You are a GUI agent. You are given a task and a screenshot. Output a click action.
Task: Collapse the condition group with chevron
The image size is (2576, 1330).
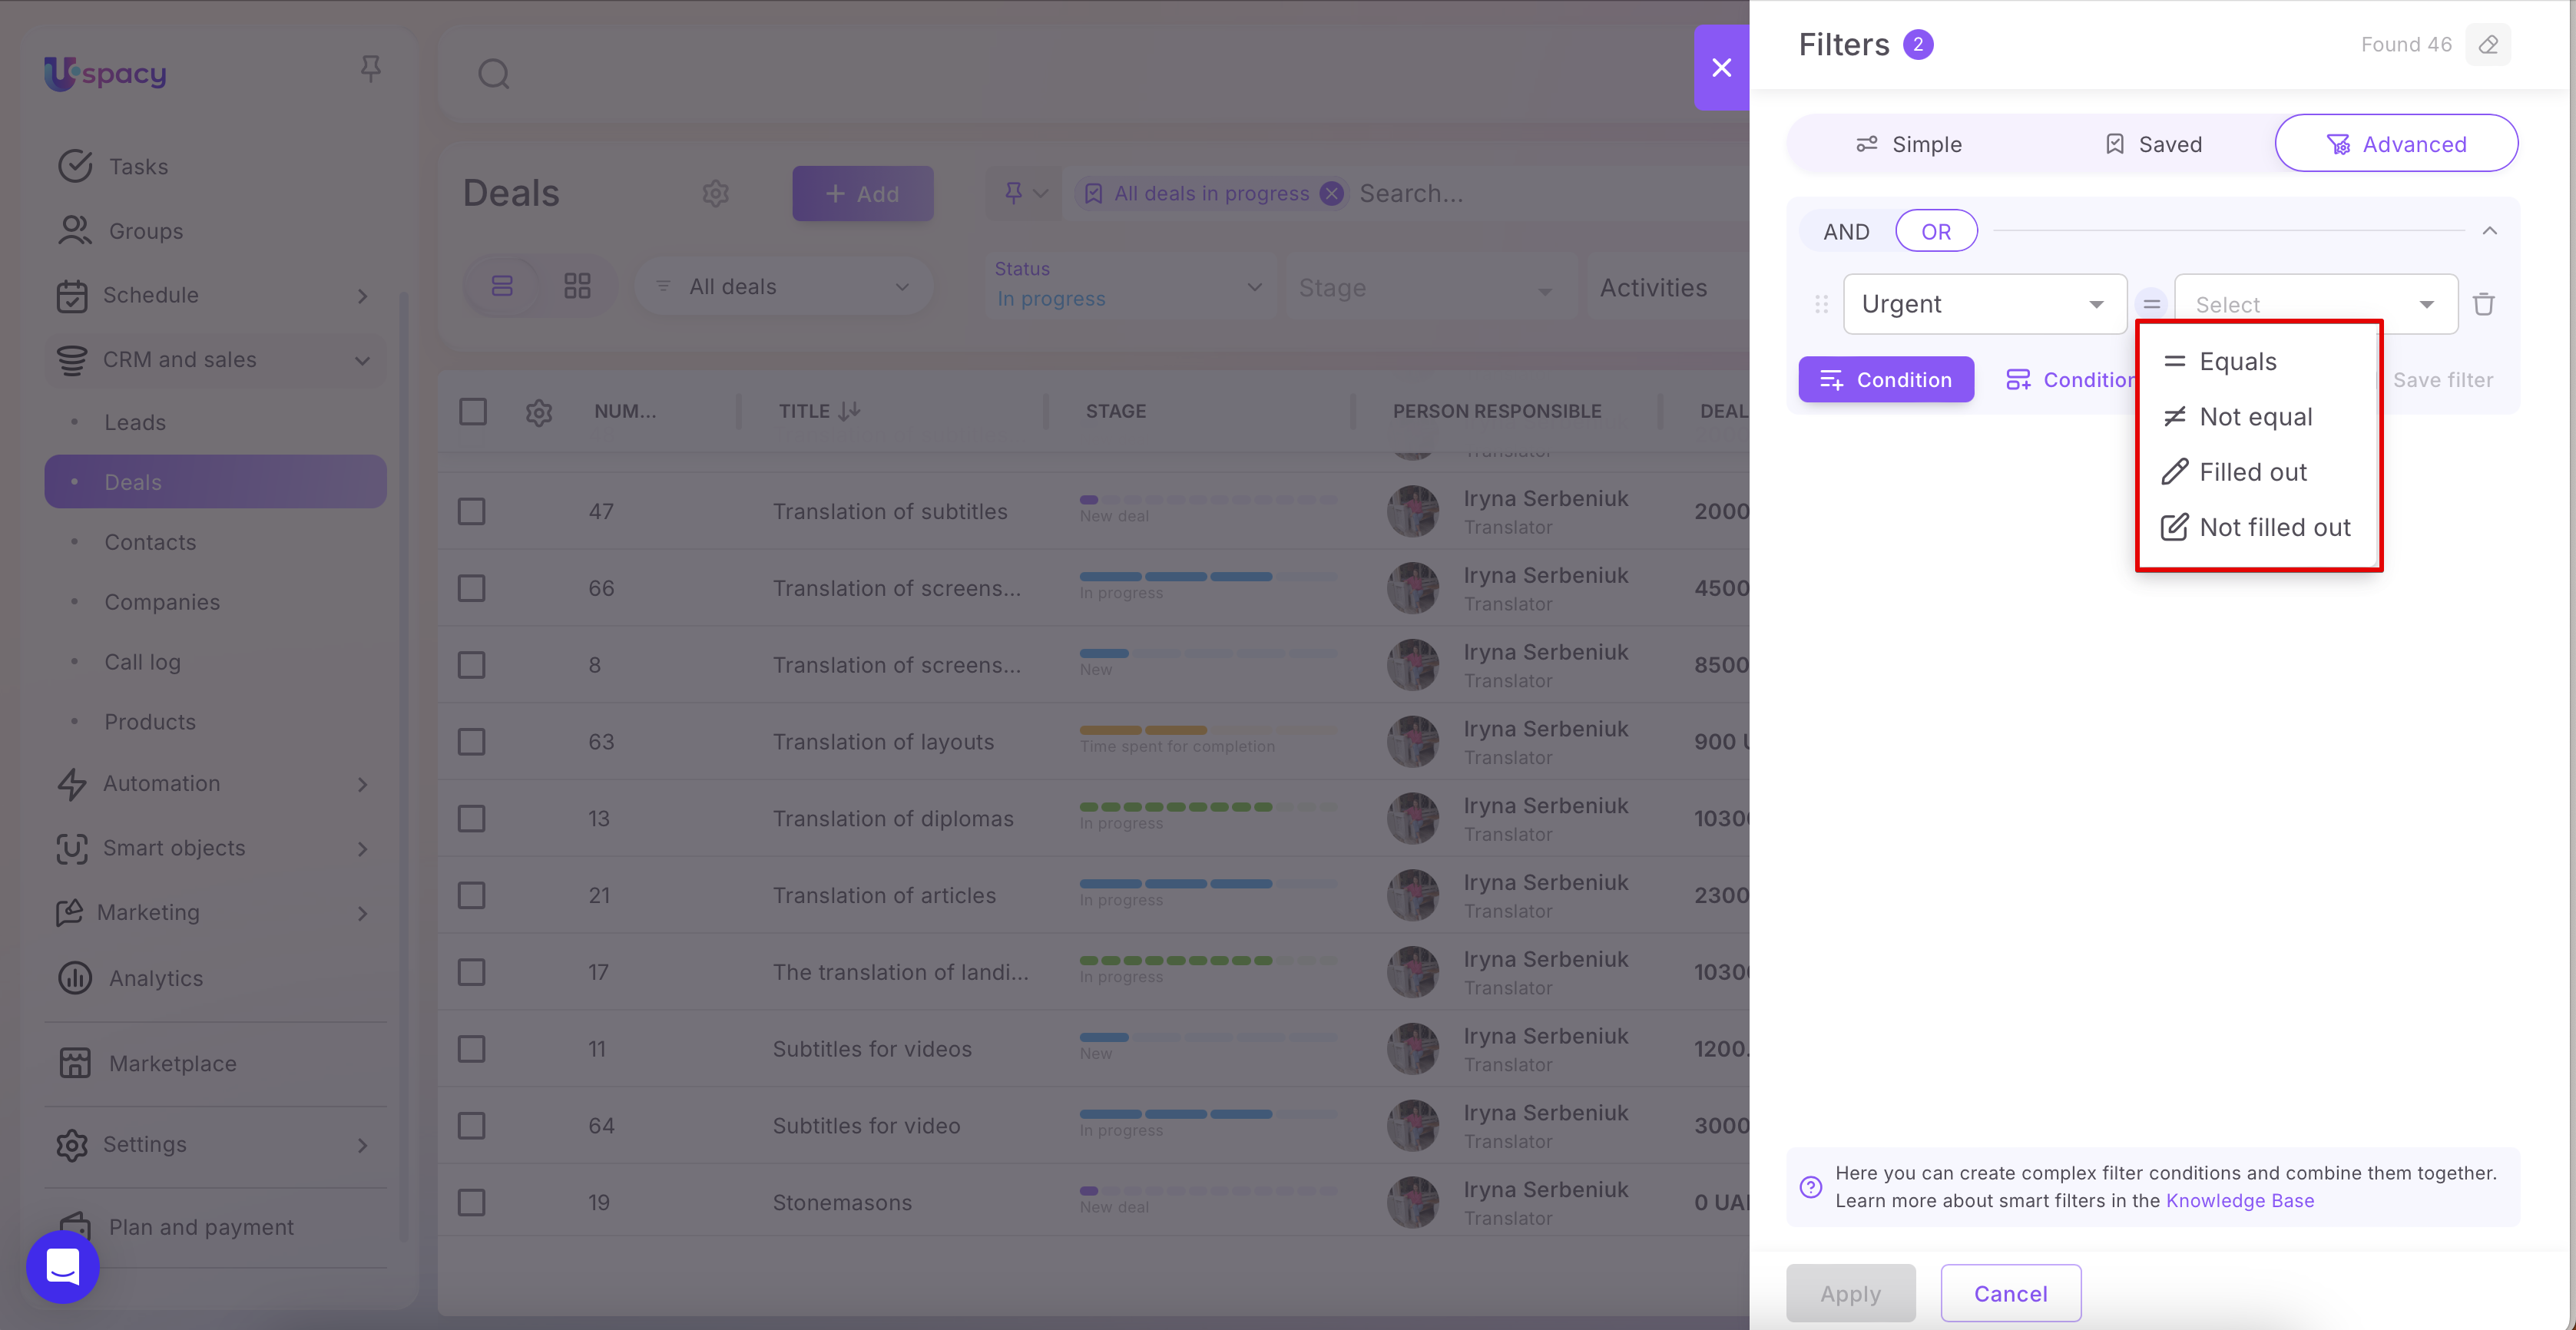click(2489, 232)
